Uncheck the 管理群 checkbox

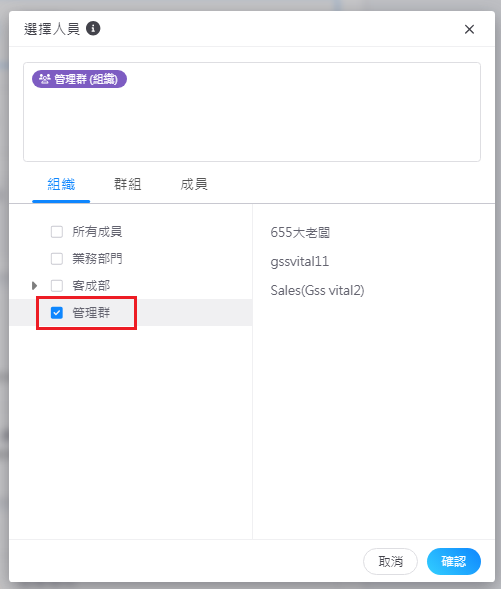pos(57,313)
